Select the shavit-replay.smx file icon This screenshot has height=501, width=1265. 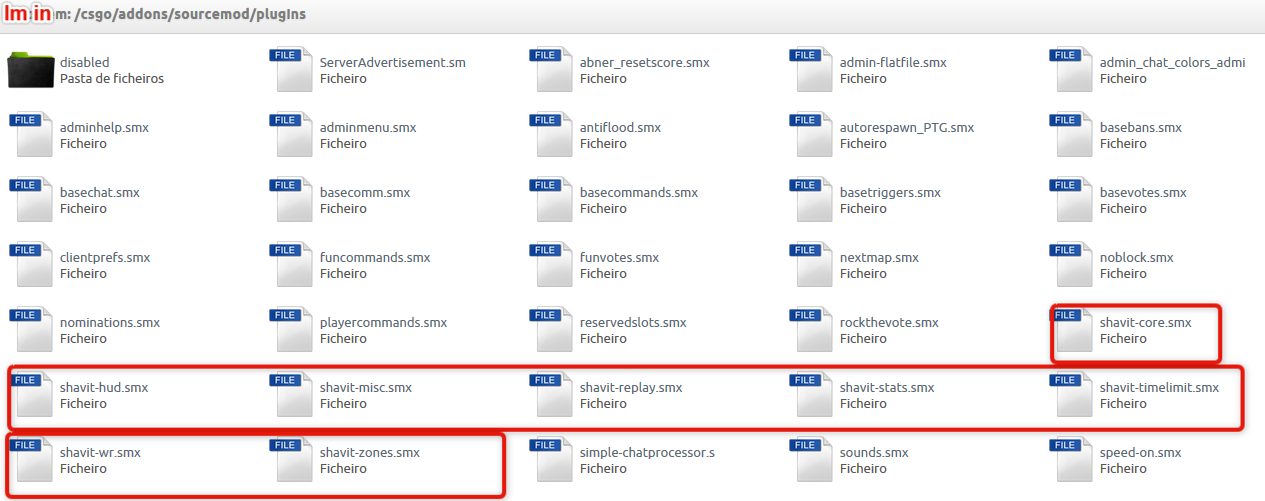click(x=551, y=395)
